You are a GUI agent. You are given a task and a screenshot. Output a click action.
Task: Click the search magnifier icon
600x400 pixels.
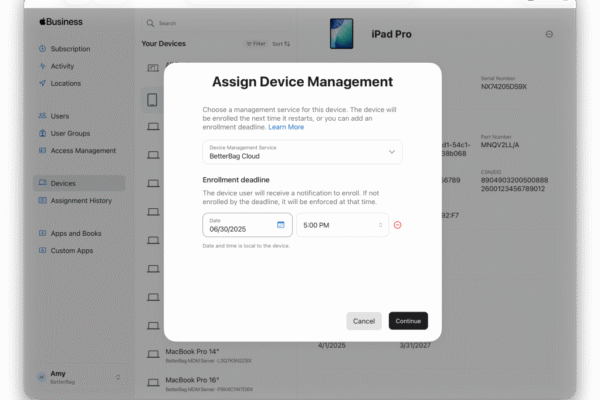150,23
